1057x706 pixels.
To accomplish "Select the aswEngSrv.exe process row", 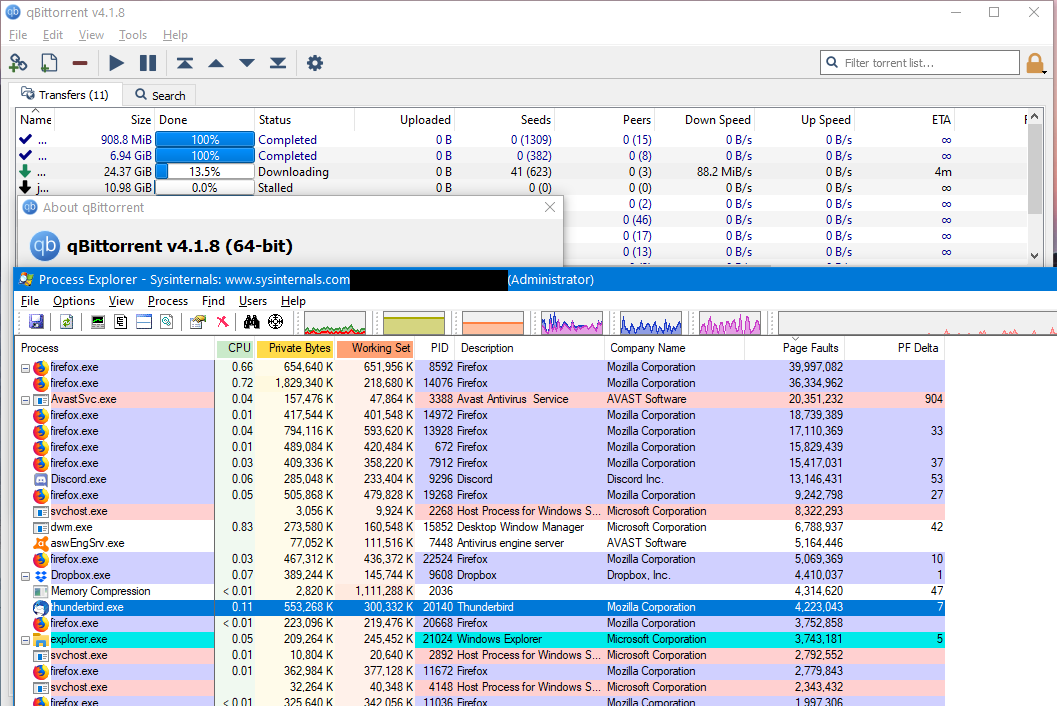I will tap(479, 543).
